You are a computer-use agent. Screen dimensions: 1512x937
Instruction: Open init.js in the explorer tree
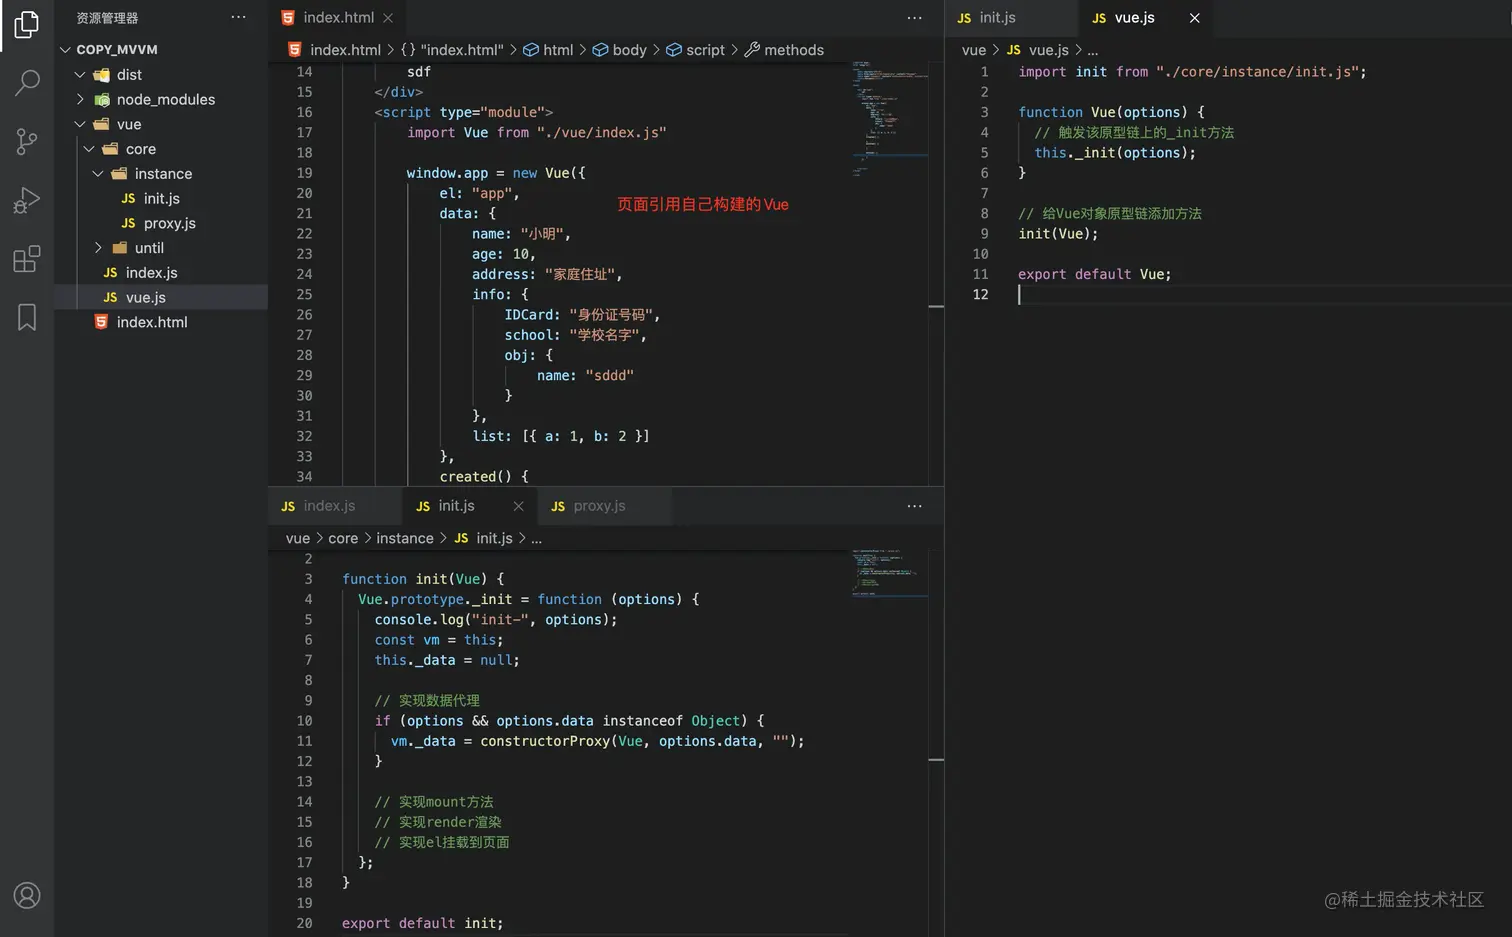click(x=161, y=198)
